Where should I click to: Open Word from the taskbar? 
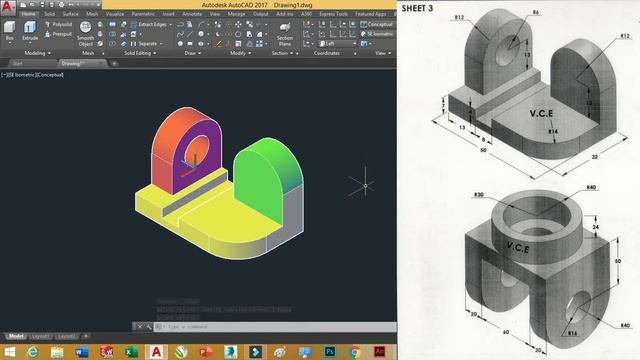pyautogui.click(x=82, y=351)
